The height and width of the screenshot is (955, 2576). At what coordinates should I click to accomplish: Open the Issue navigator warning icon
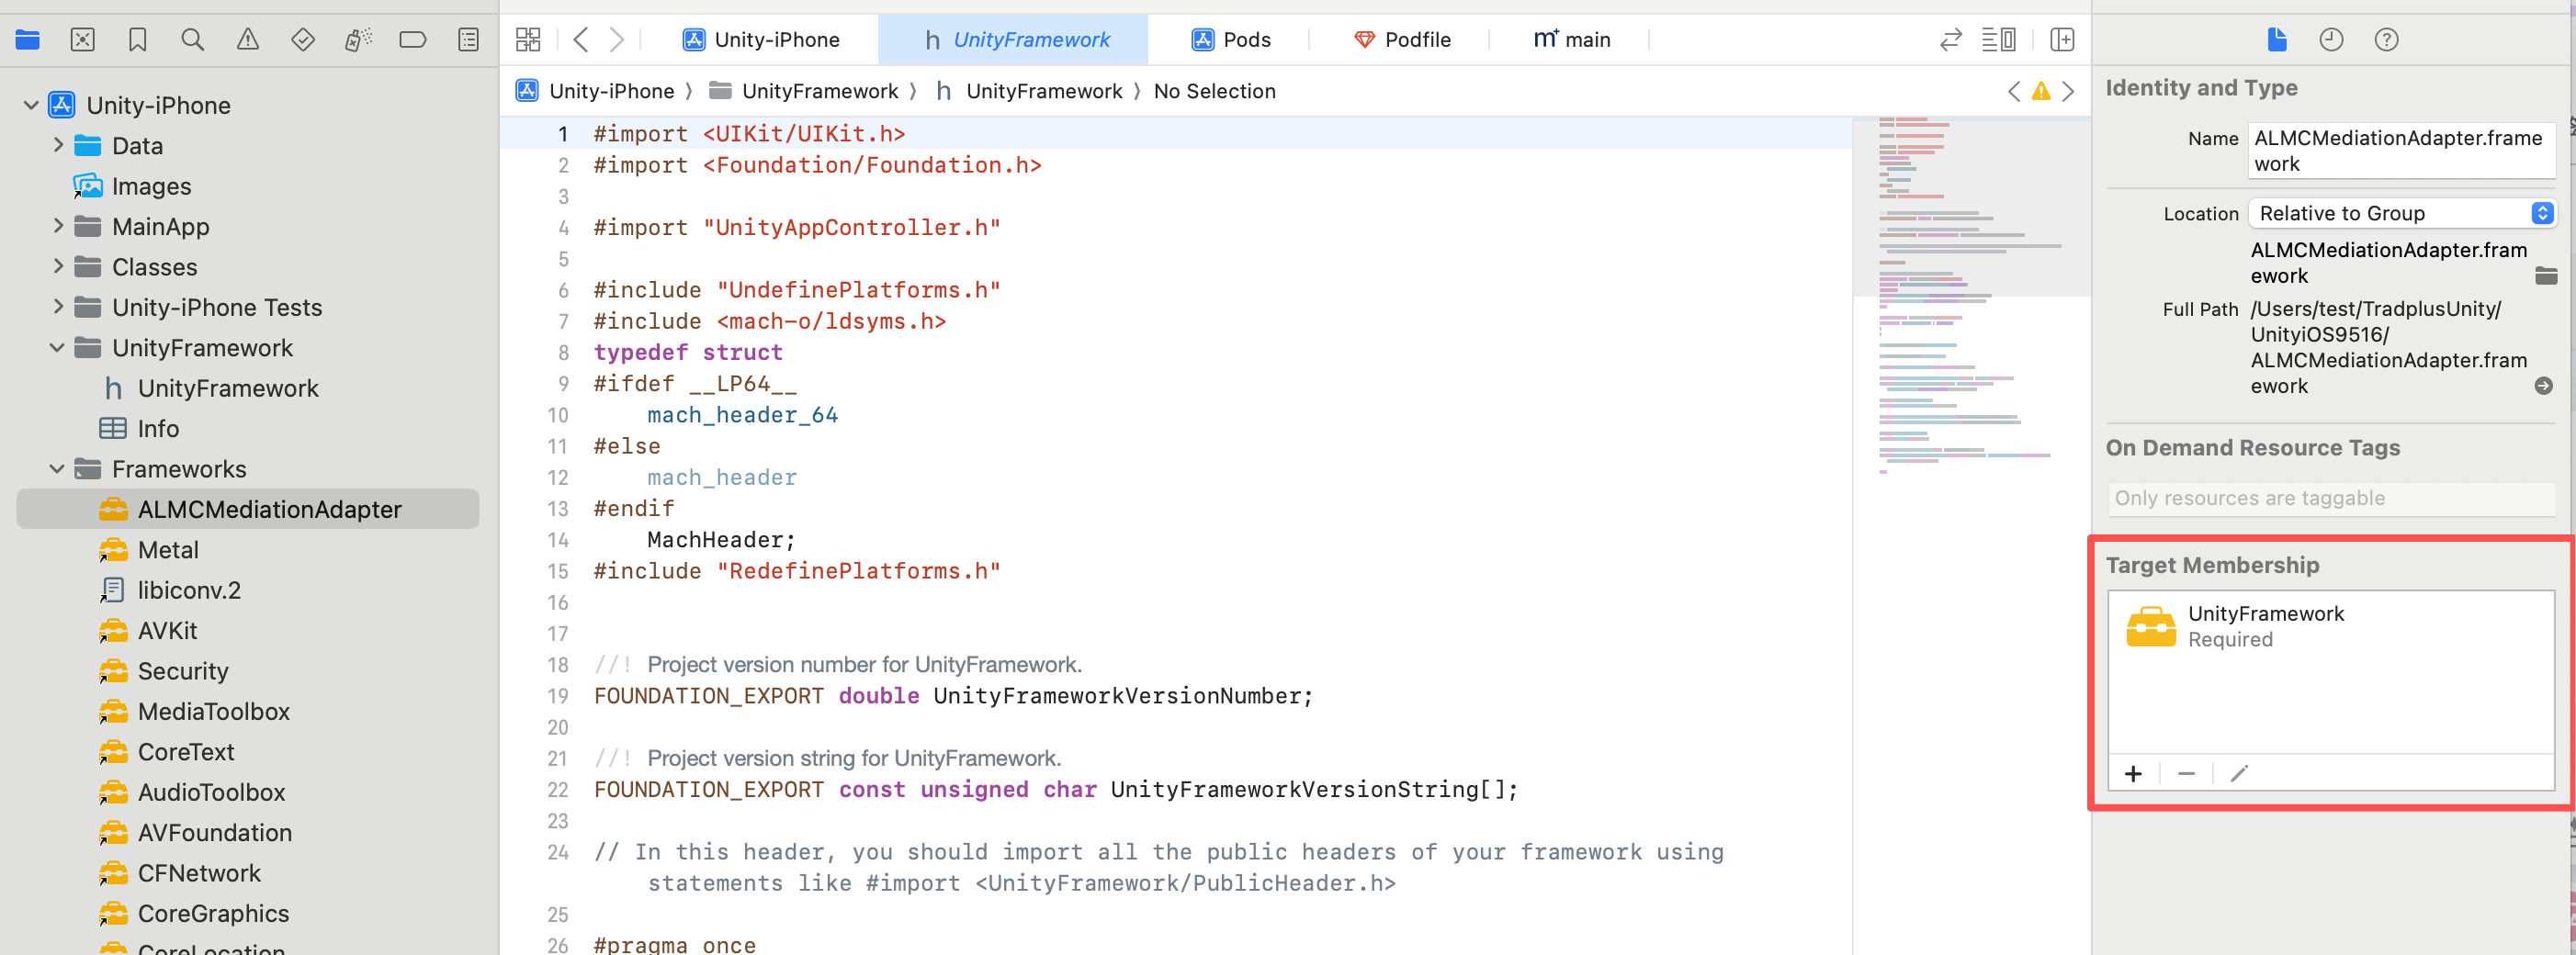[248, 40]
